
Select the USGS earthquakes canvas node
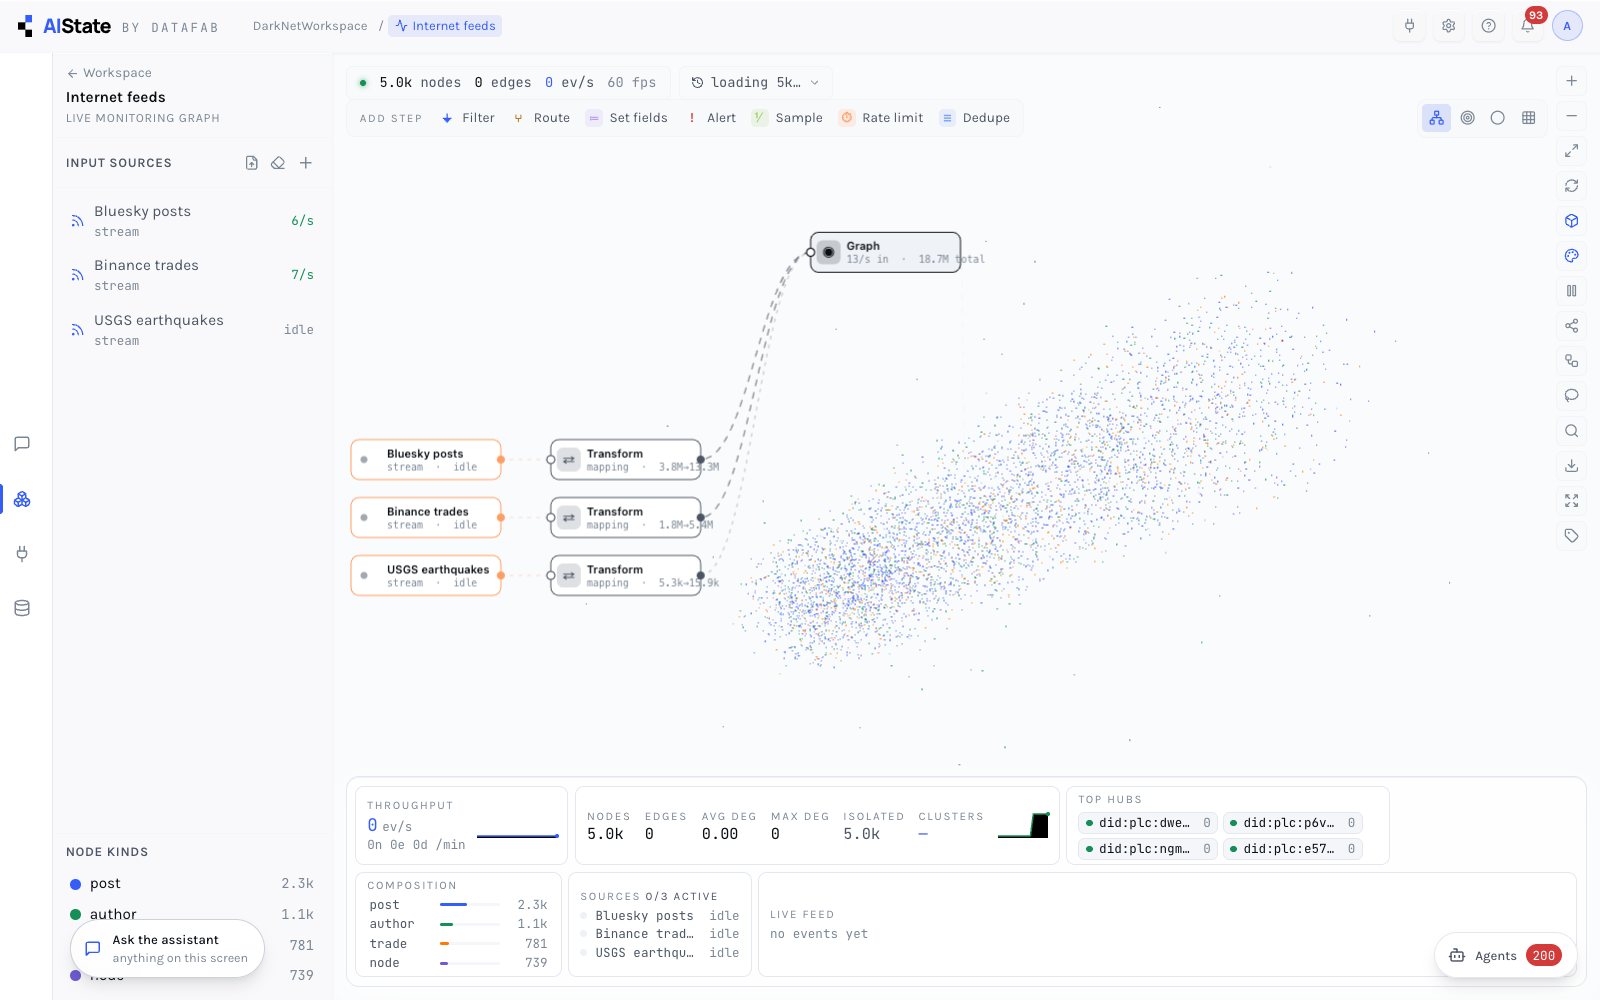point(426,575)
